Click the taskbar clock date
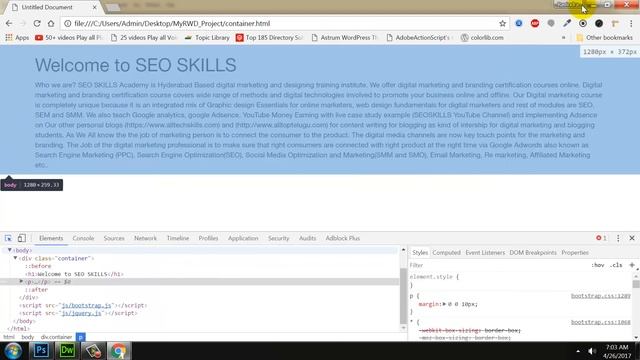Image resolution: width=640 pixels, height=360 pixels. point(617,351)
